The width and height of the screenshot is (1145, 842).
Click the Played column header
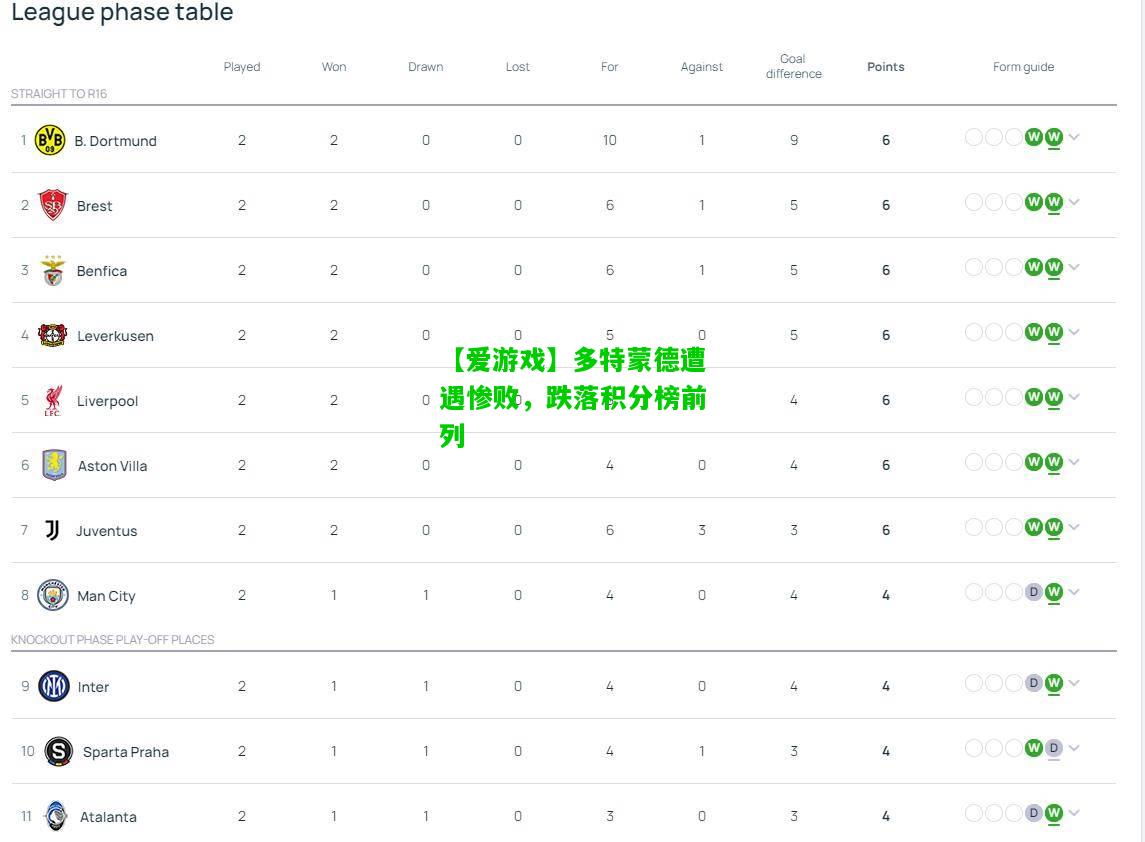coord(242,66)
